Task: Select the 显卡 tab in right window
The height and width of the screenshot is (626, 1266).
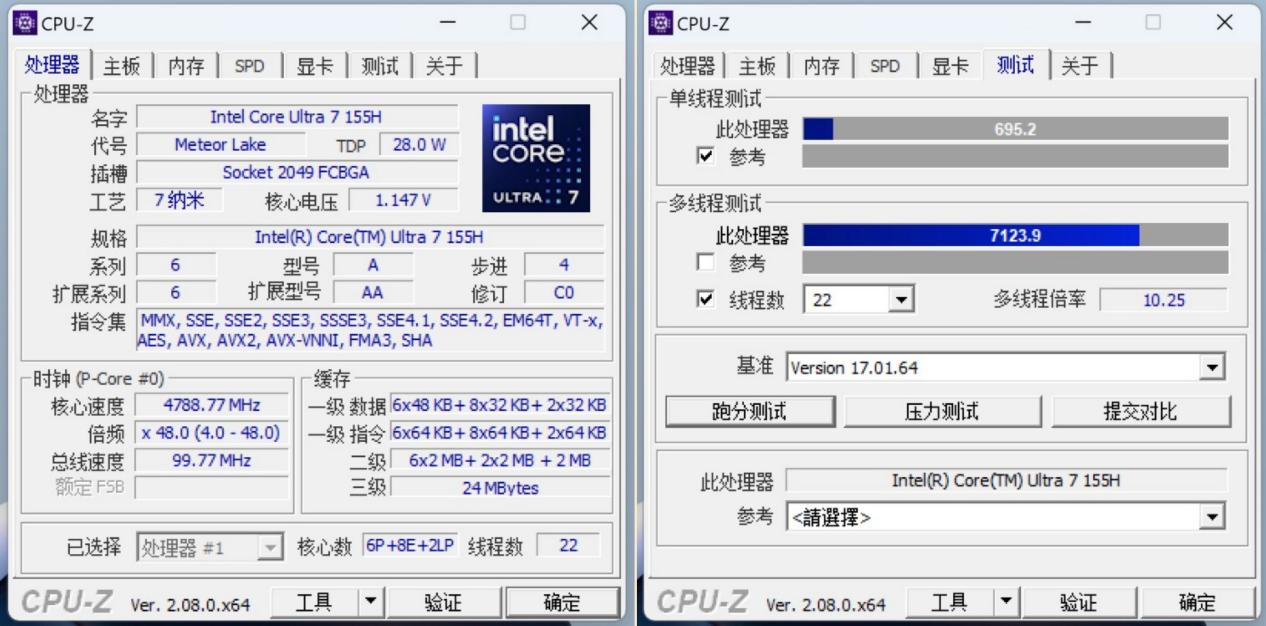Action: (x=950, y=66)
